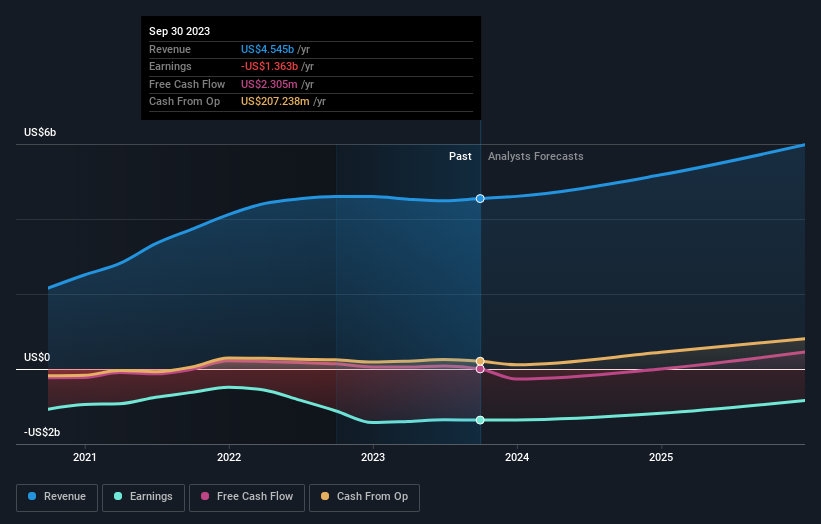Toggle the Earnings legend button
Screen dimensions: 821x524
[143, 497]
